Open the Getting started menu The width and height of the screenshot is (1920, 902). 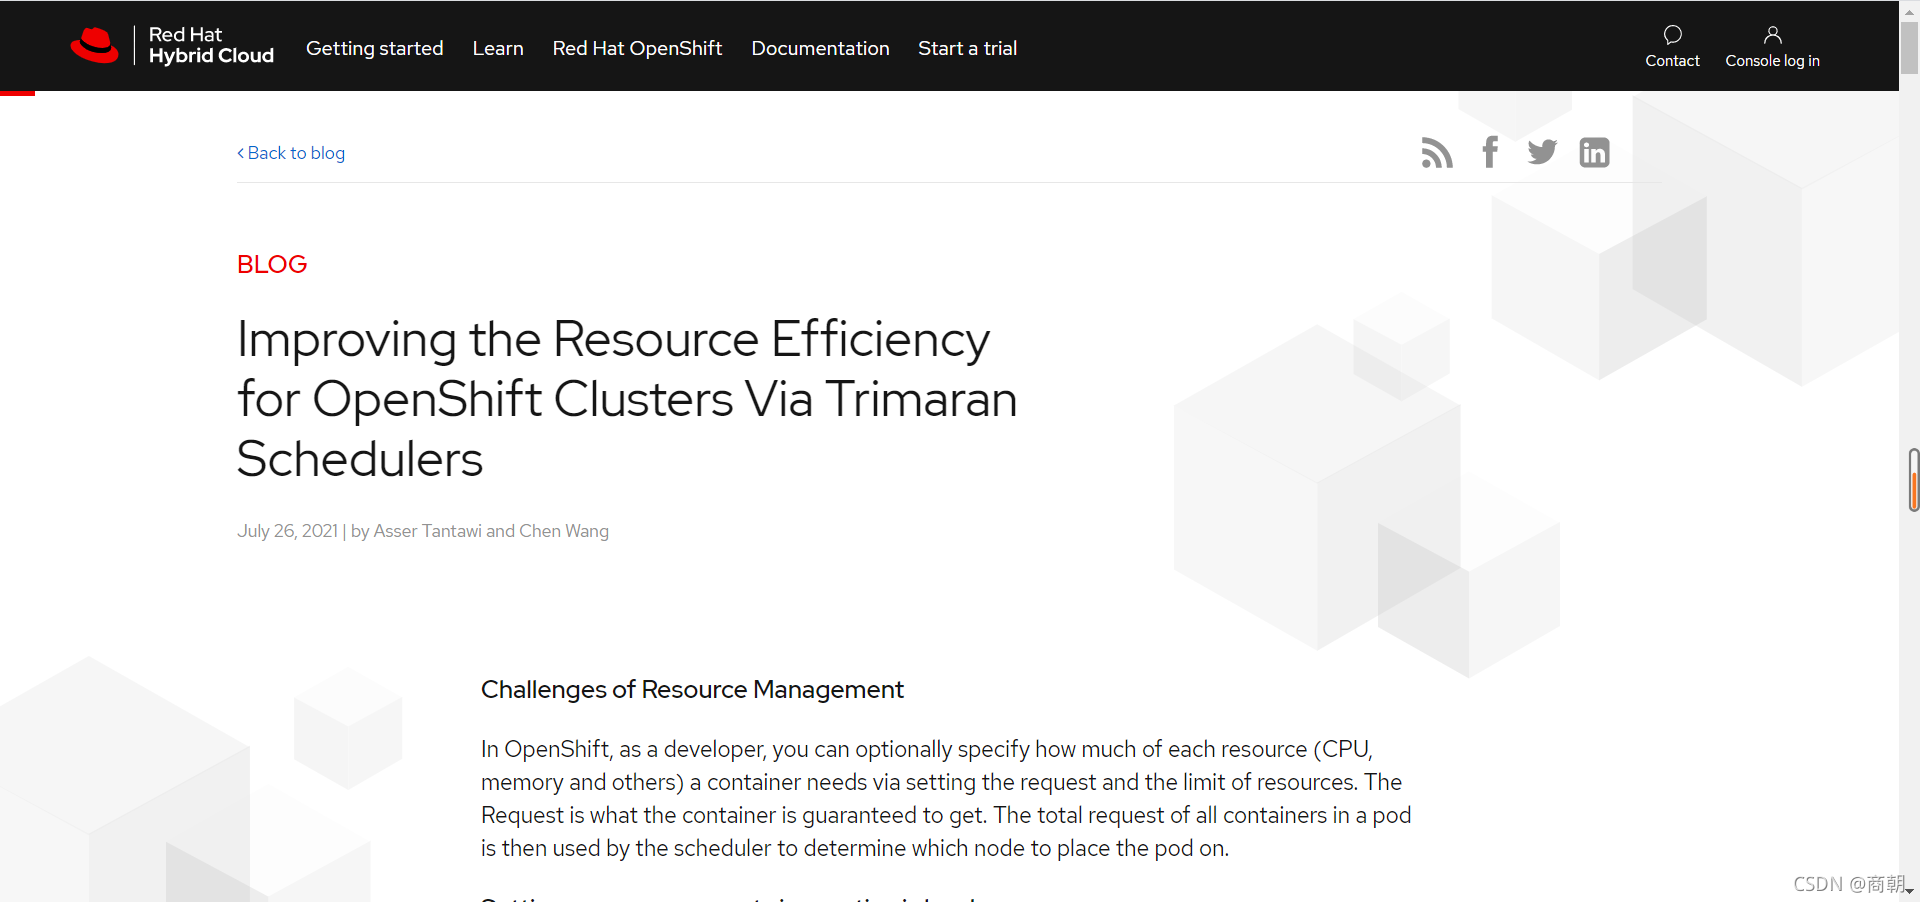(374, 48)
